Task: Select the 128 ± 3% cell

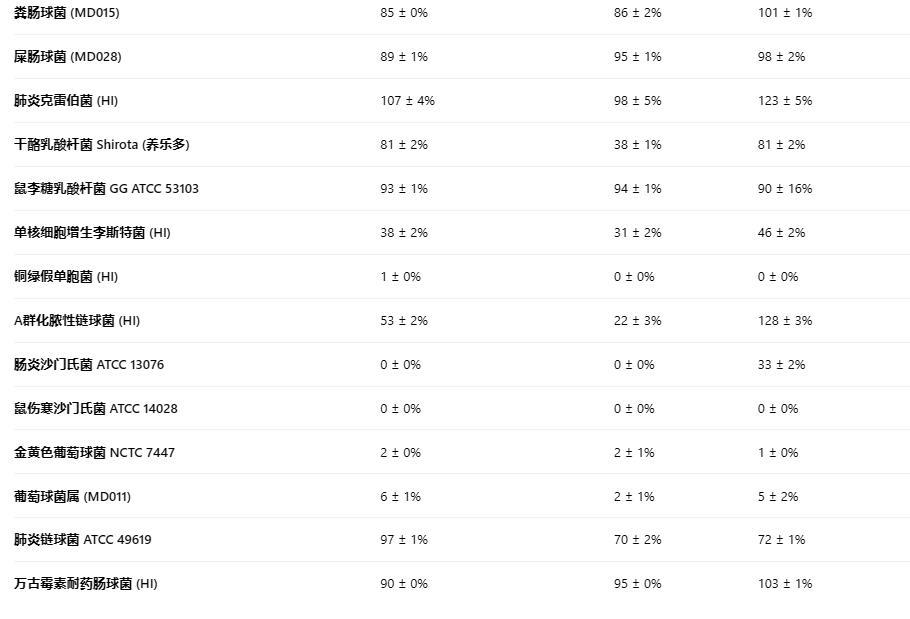Action: point(784,321)
